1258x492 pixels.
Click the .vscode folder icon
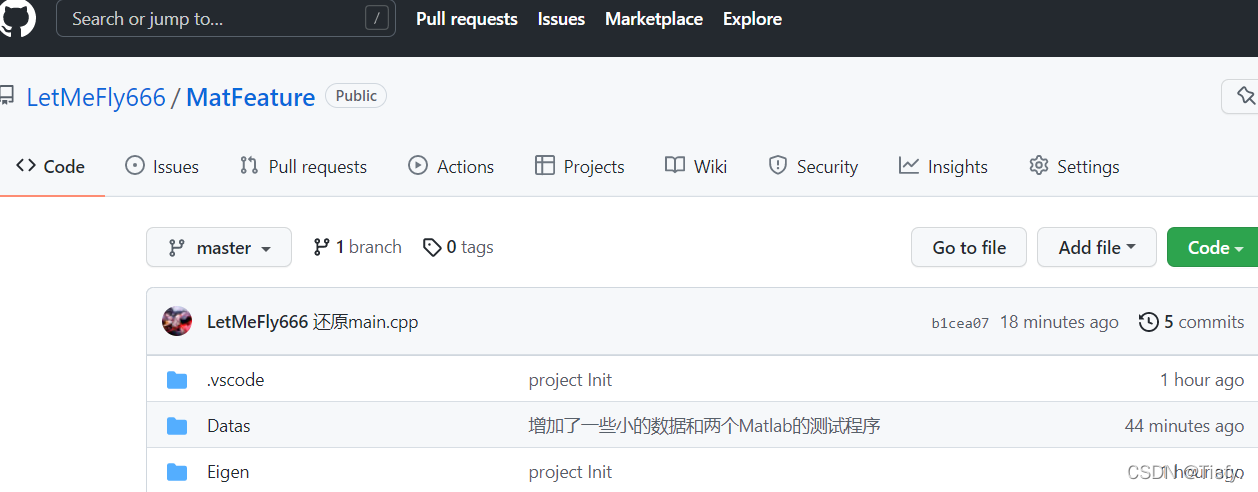(177, 380)
